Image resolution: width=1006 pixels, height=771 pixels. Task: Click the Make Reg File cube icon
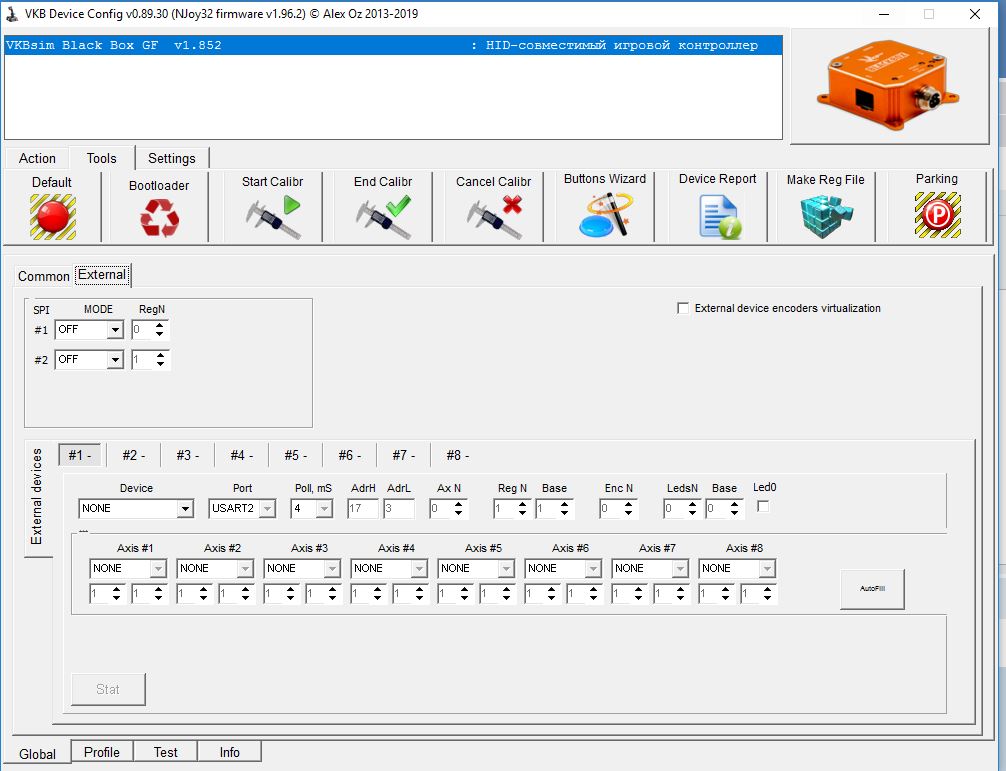(826, 217)
